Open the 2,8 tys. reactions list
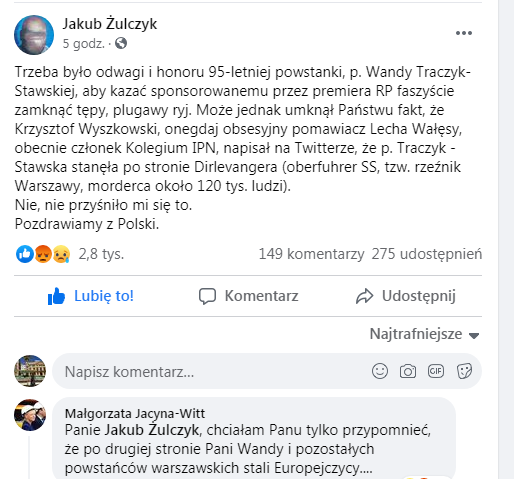The width and height of the screenshot is (514, 479). (101, 254)
